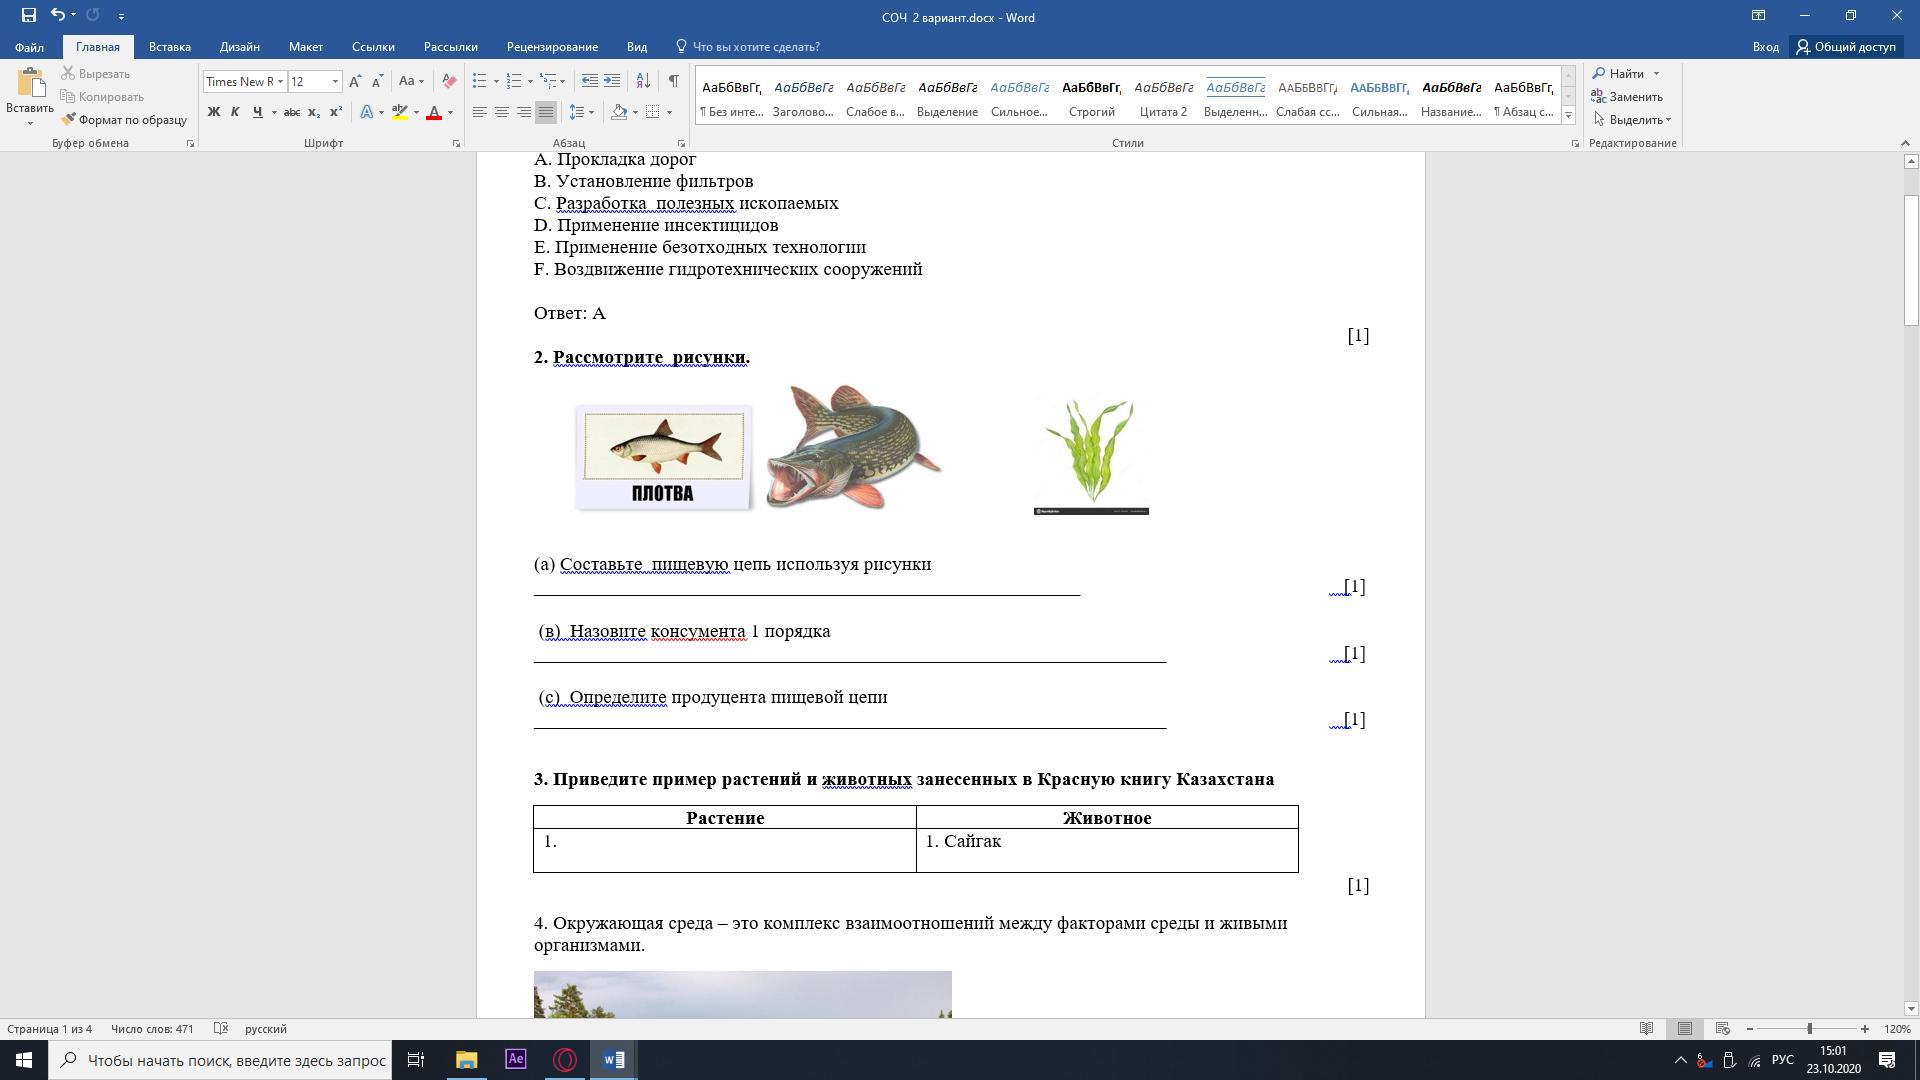
Task: Decrease font size with the shrink font icon
Action: tap(377, 82)
